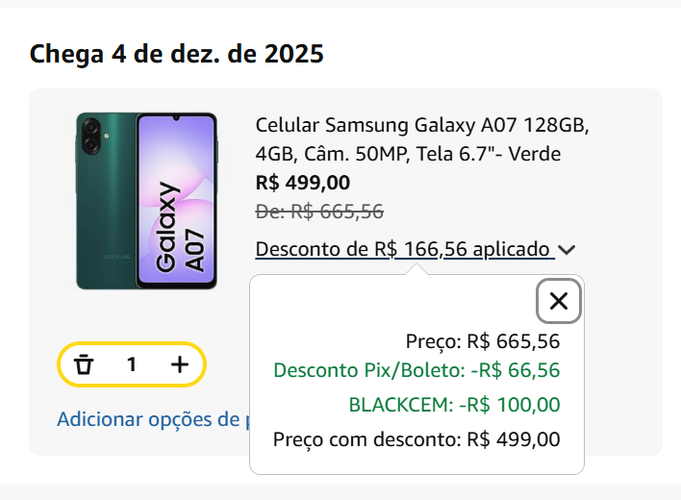
Task: Collapse the applied discount chevron arrow
Action: tap(567, 250)
